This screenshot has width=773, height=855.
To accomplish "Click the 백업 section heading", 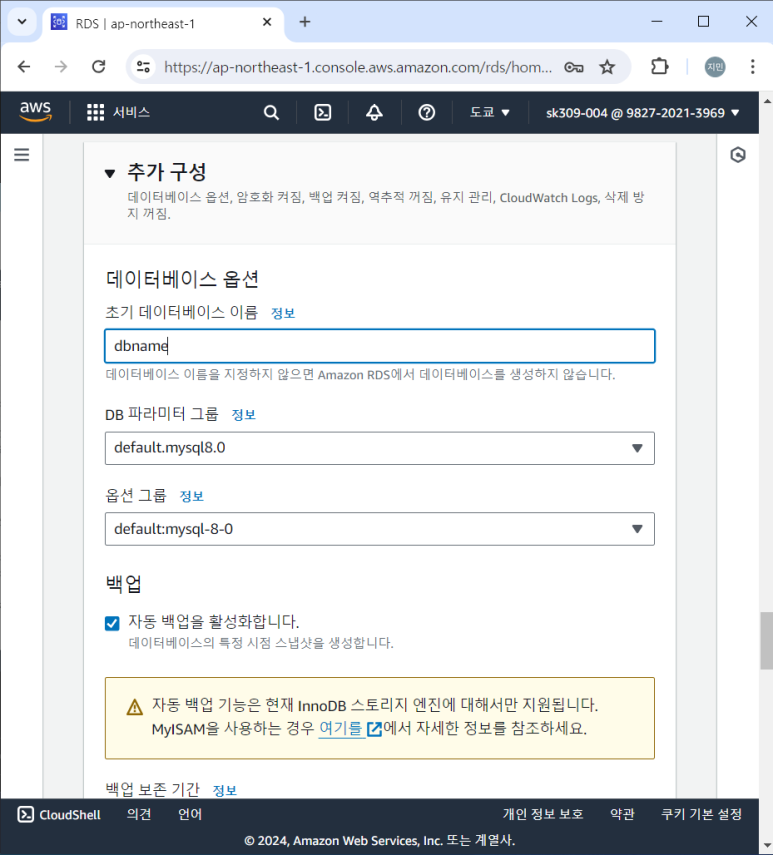I will point(124,584).
